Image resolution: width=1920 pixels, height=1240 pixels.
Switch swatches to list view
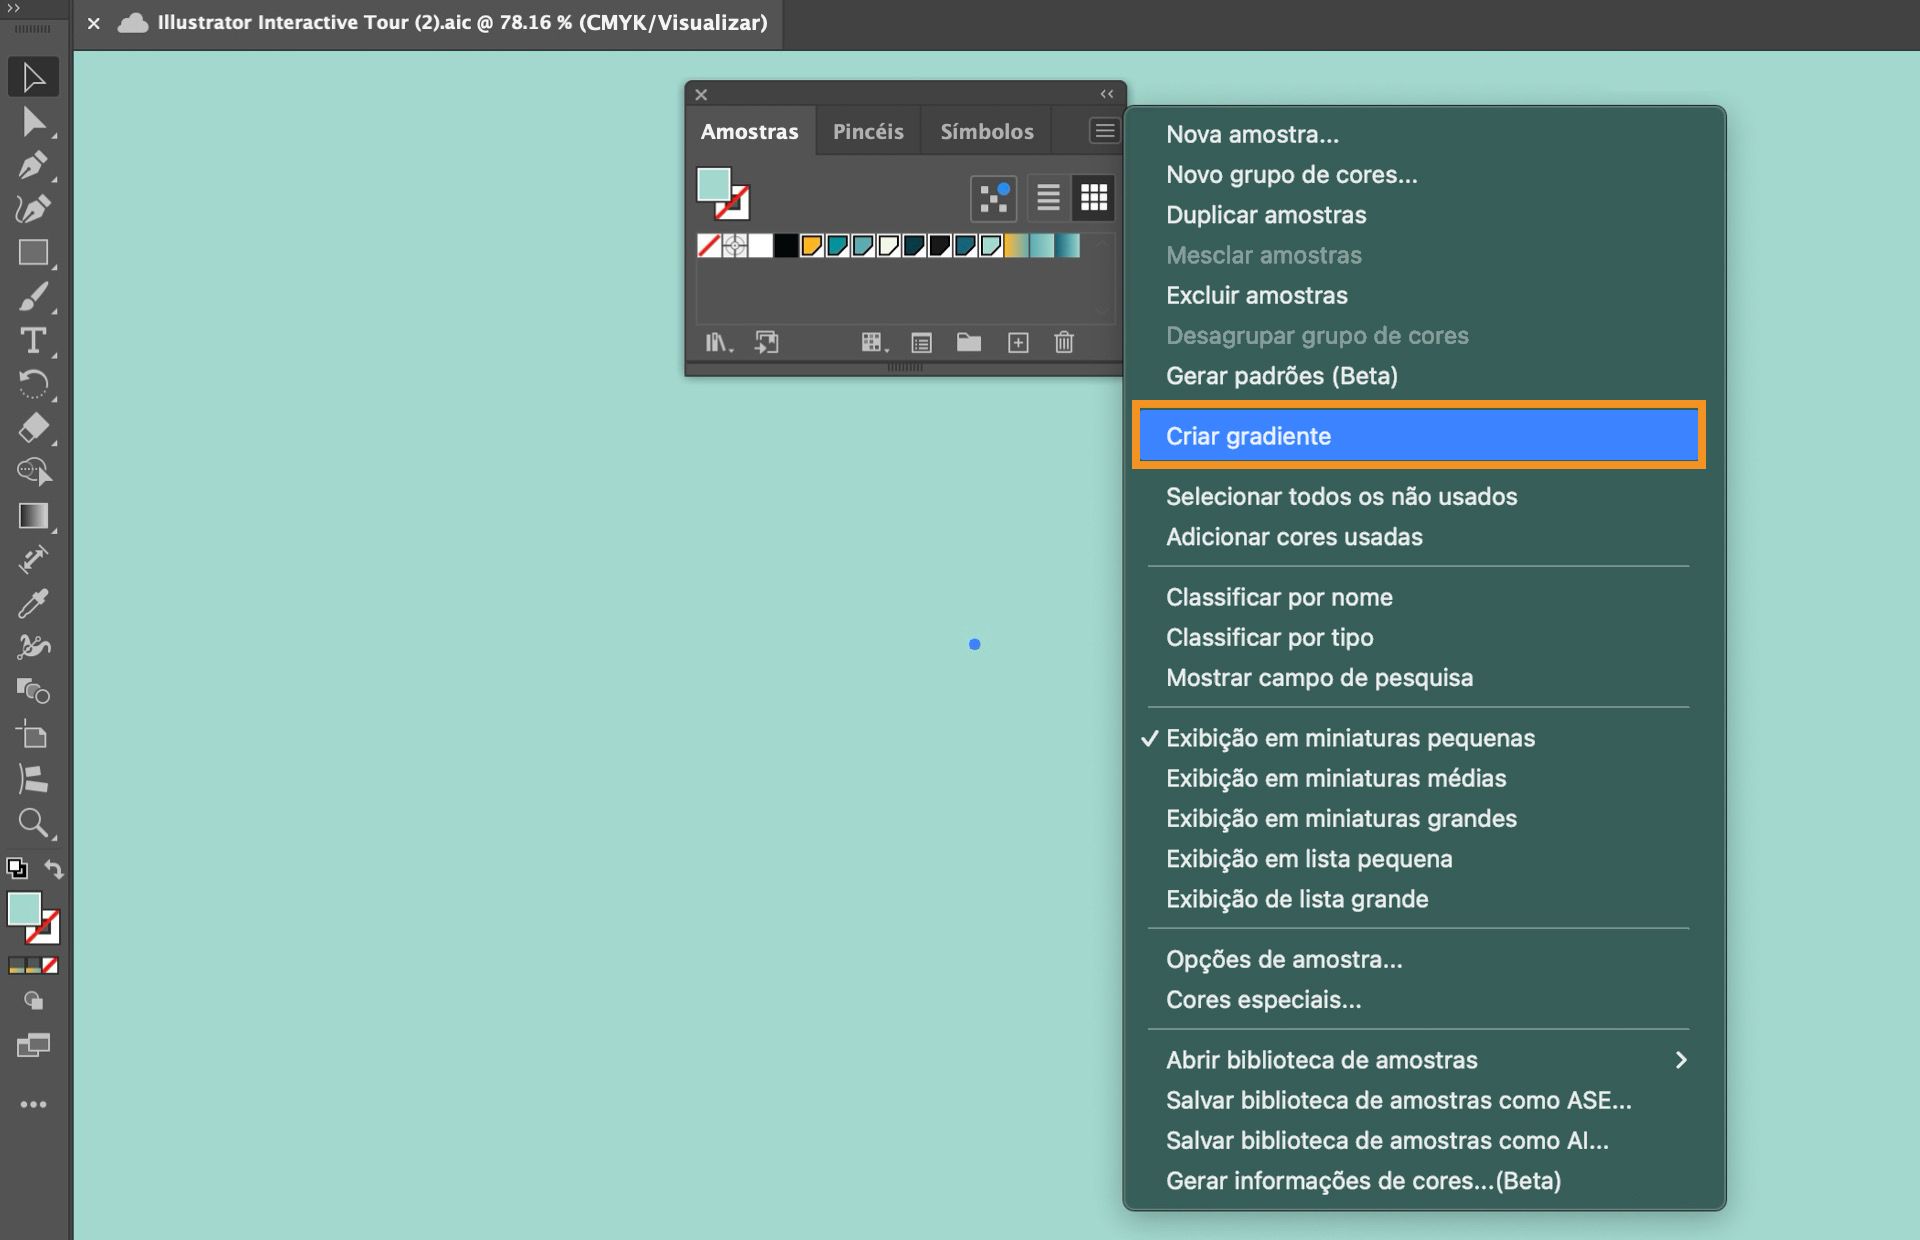[1047, 197]
